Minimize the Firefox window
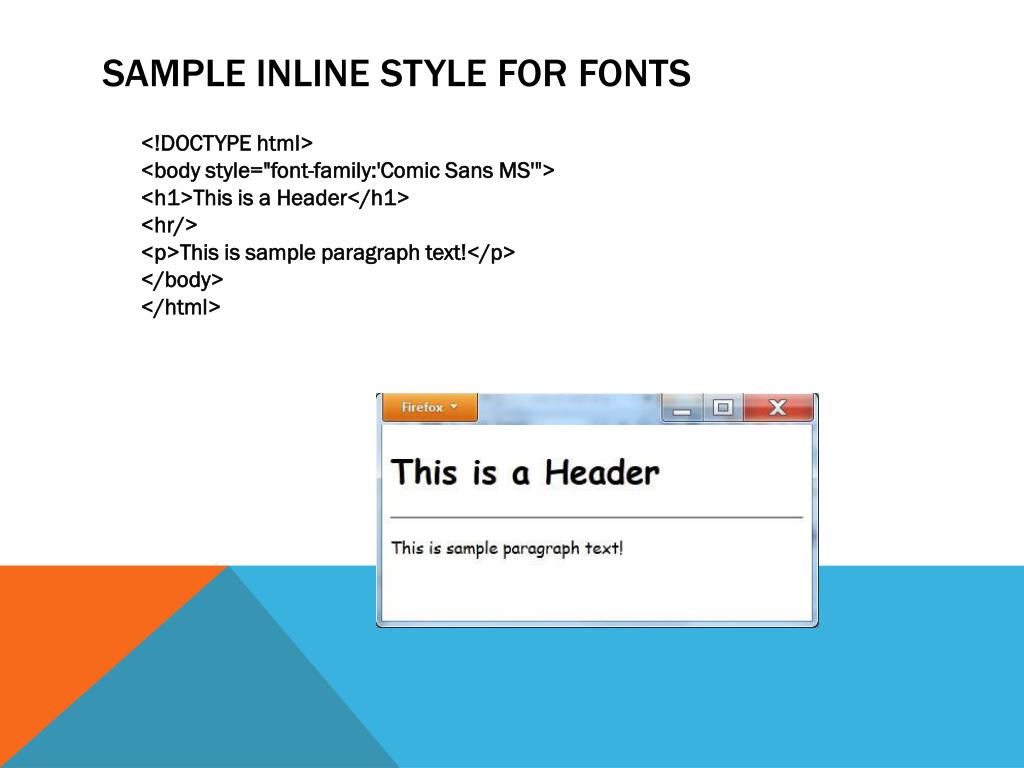The width and height of the screenshot is (1024, 768). coord(682,408)
